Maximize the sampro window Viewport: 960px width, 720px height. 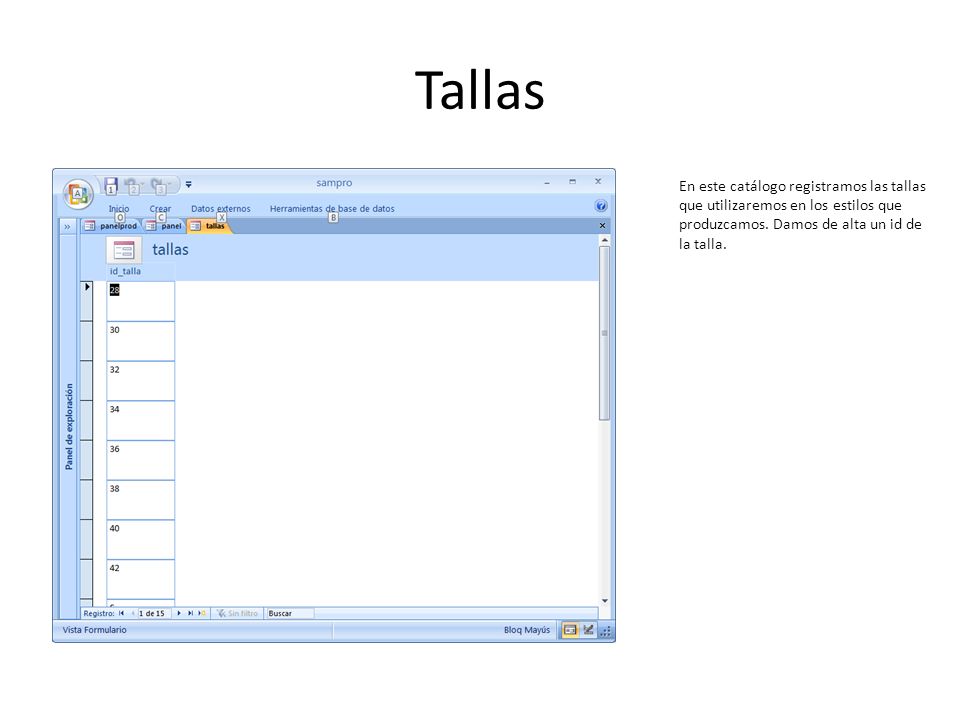pos(572,182)
